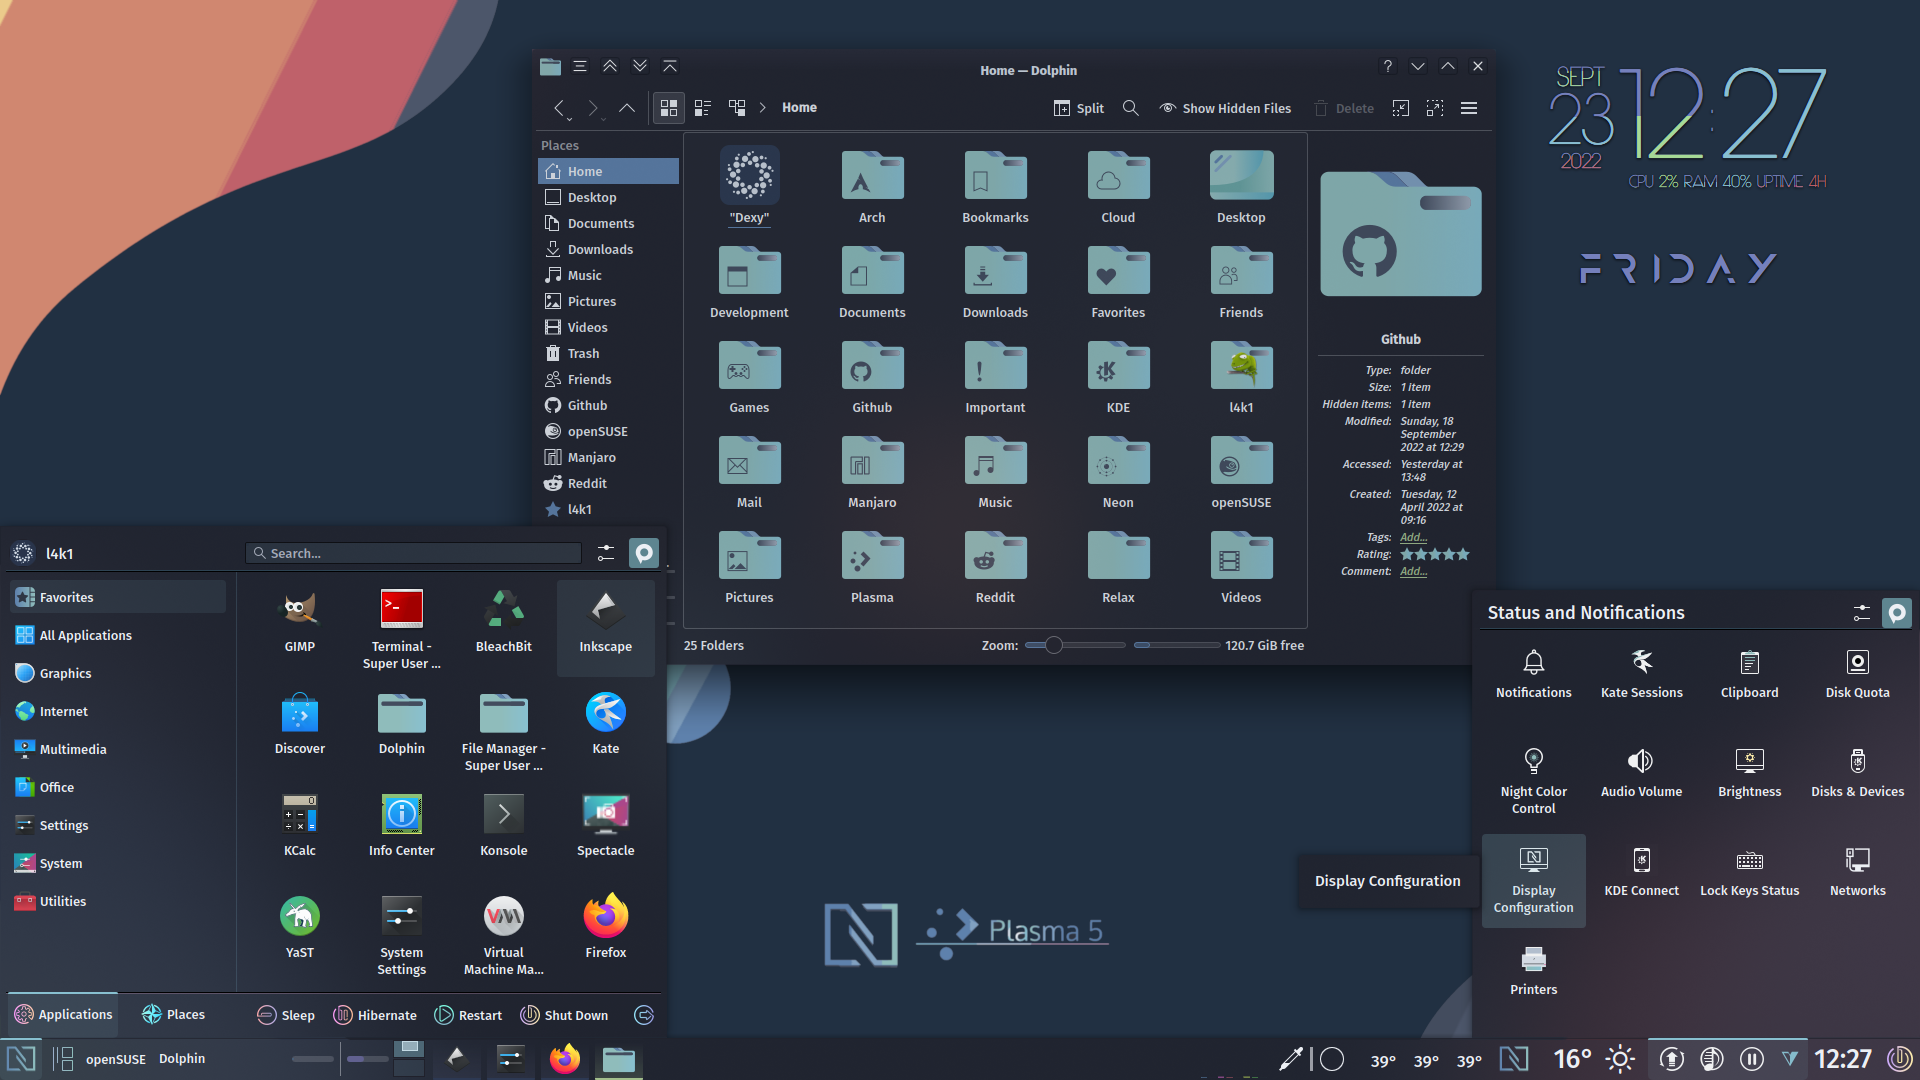Viewport: 1920px width, 1080px height.
Task: Switch to the Places tab in launcher
Action: pyautogui.click(x=173, y=1014)
